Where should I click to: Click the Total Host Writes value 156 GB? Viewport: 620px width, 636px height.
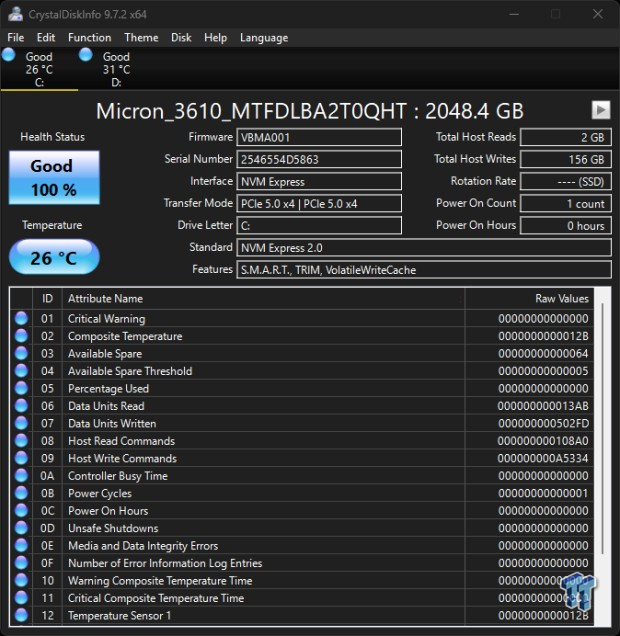(x=566, y=159)
